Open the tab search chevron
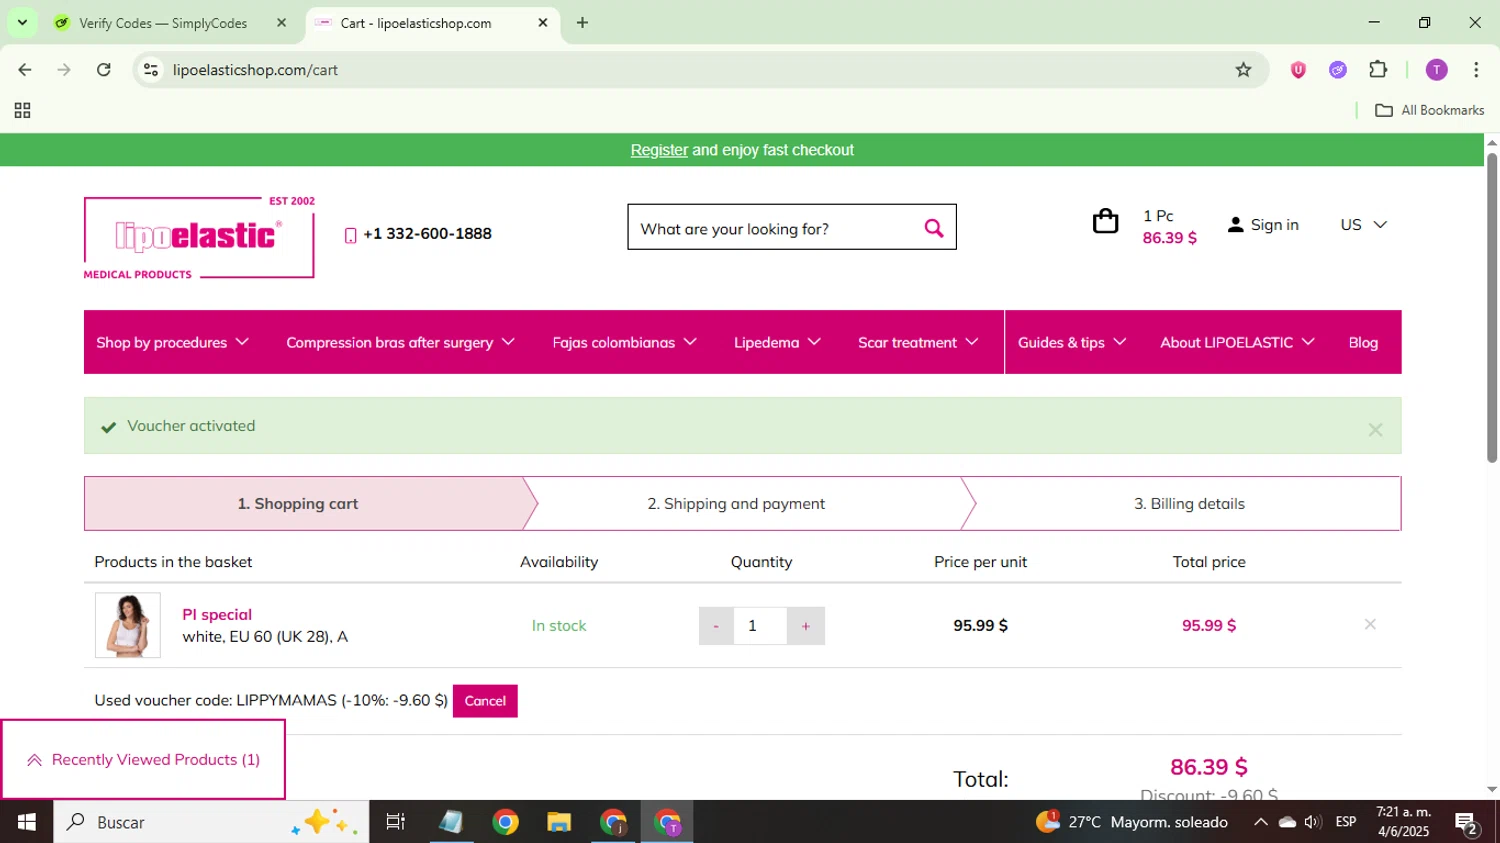Viewport: 1500px width, 843px height. coord(22,22)
